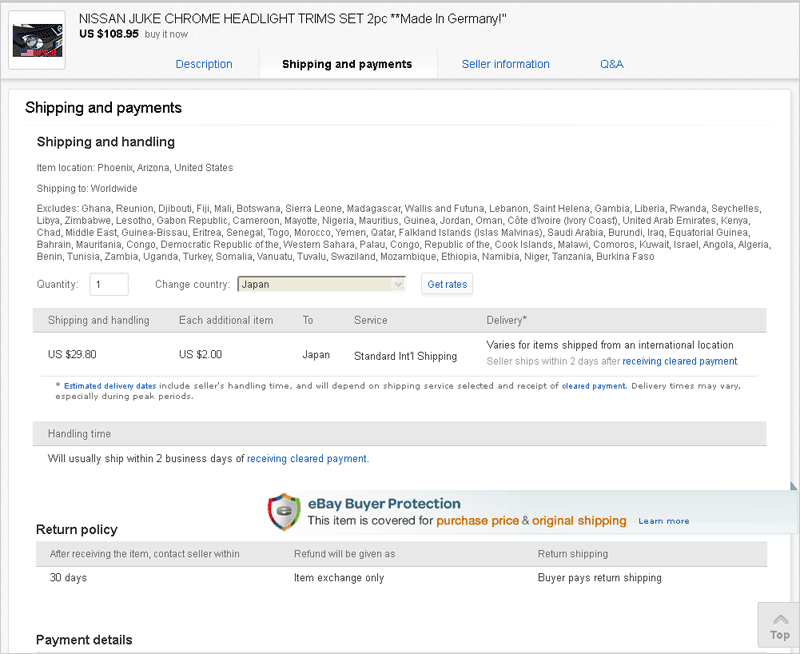Click receiving cleared payment link in Delivery column
The height and width of the screenshot is (654, 800).
680,361
